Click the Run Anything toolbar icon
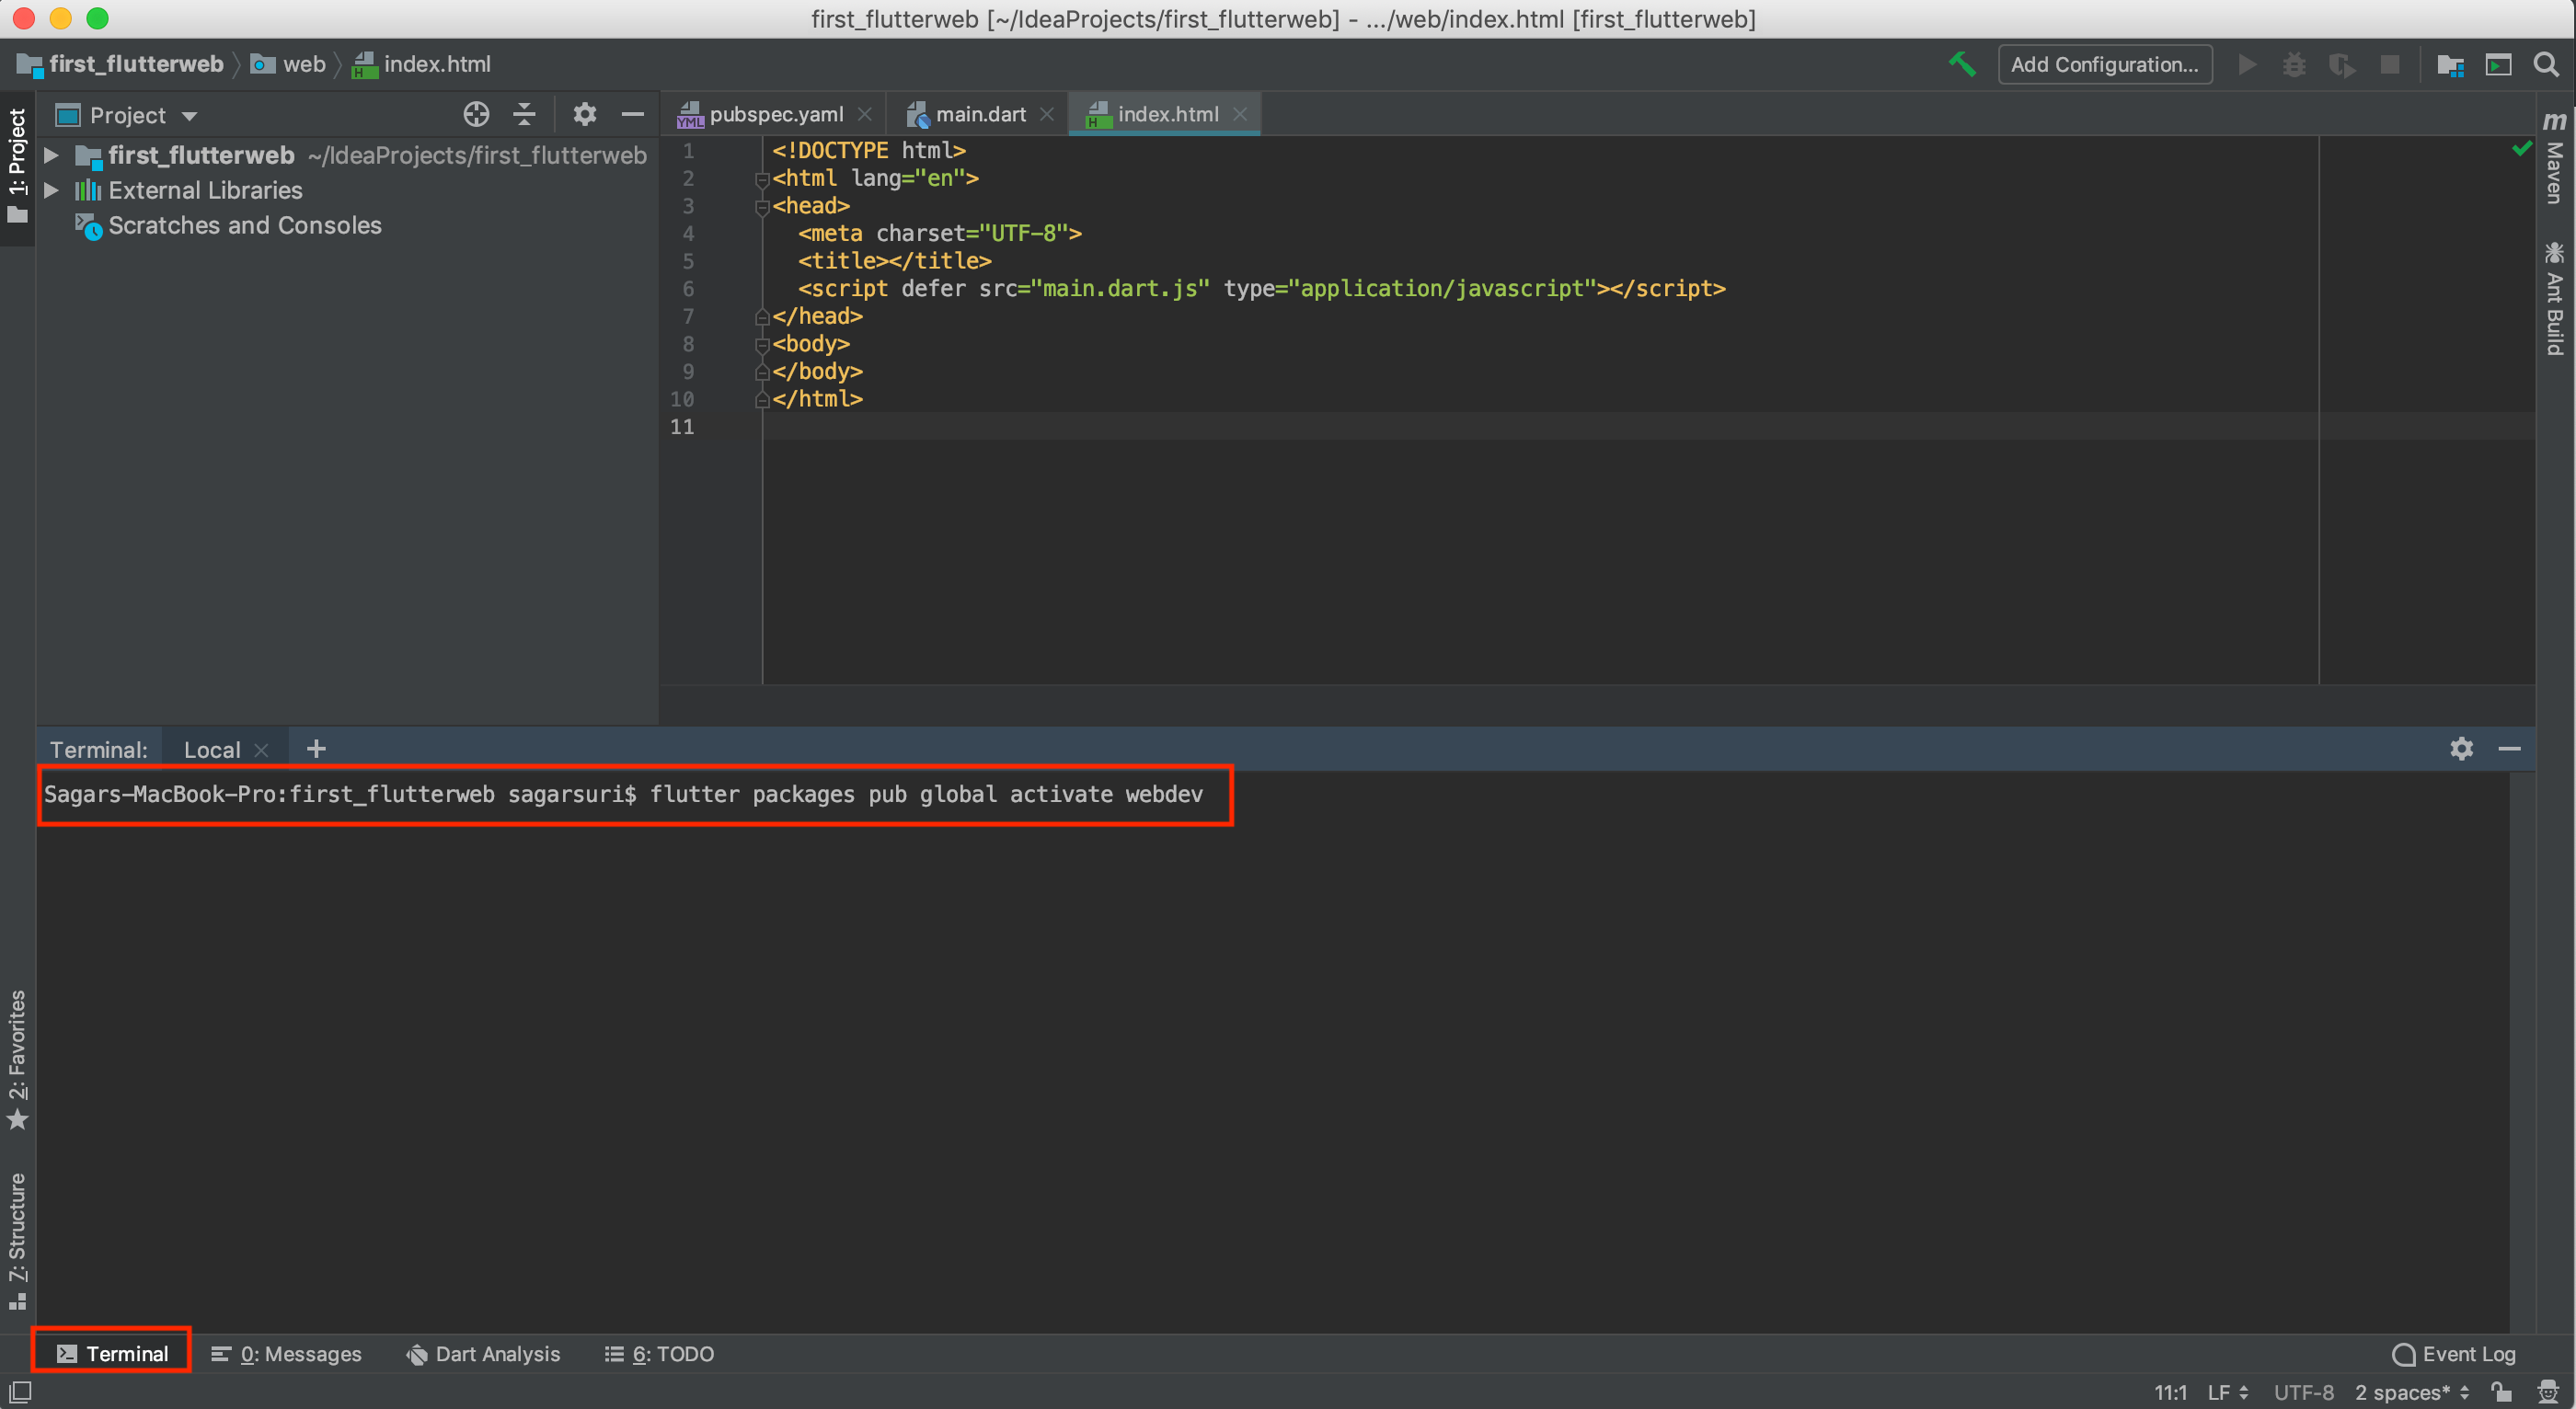 pyautogui.click(x=2498, y=64)
